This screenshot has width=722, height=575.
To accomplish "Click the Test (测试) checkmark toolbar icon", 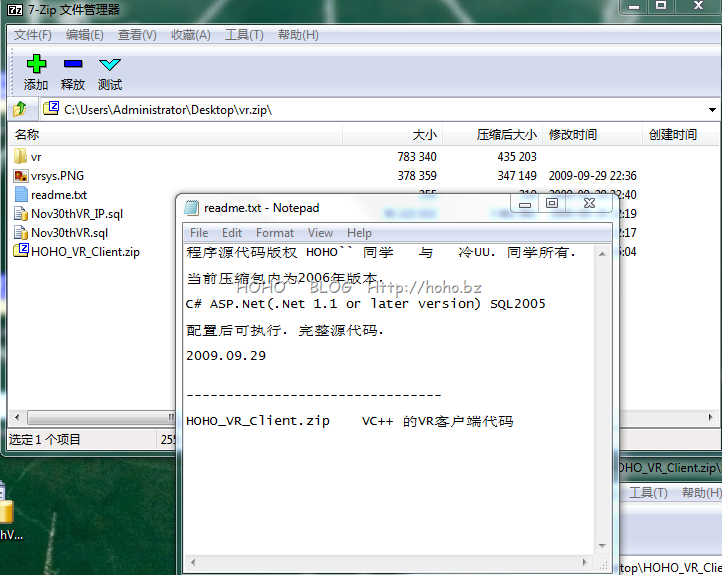I will coord(110,64).
